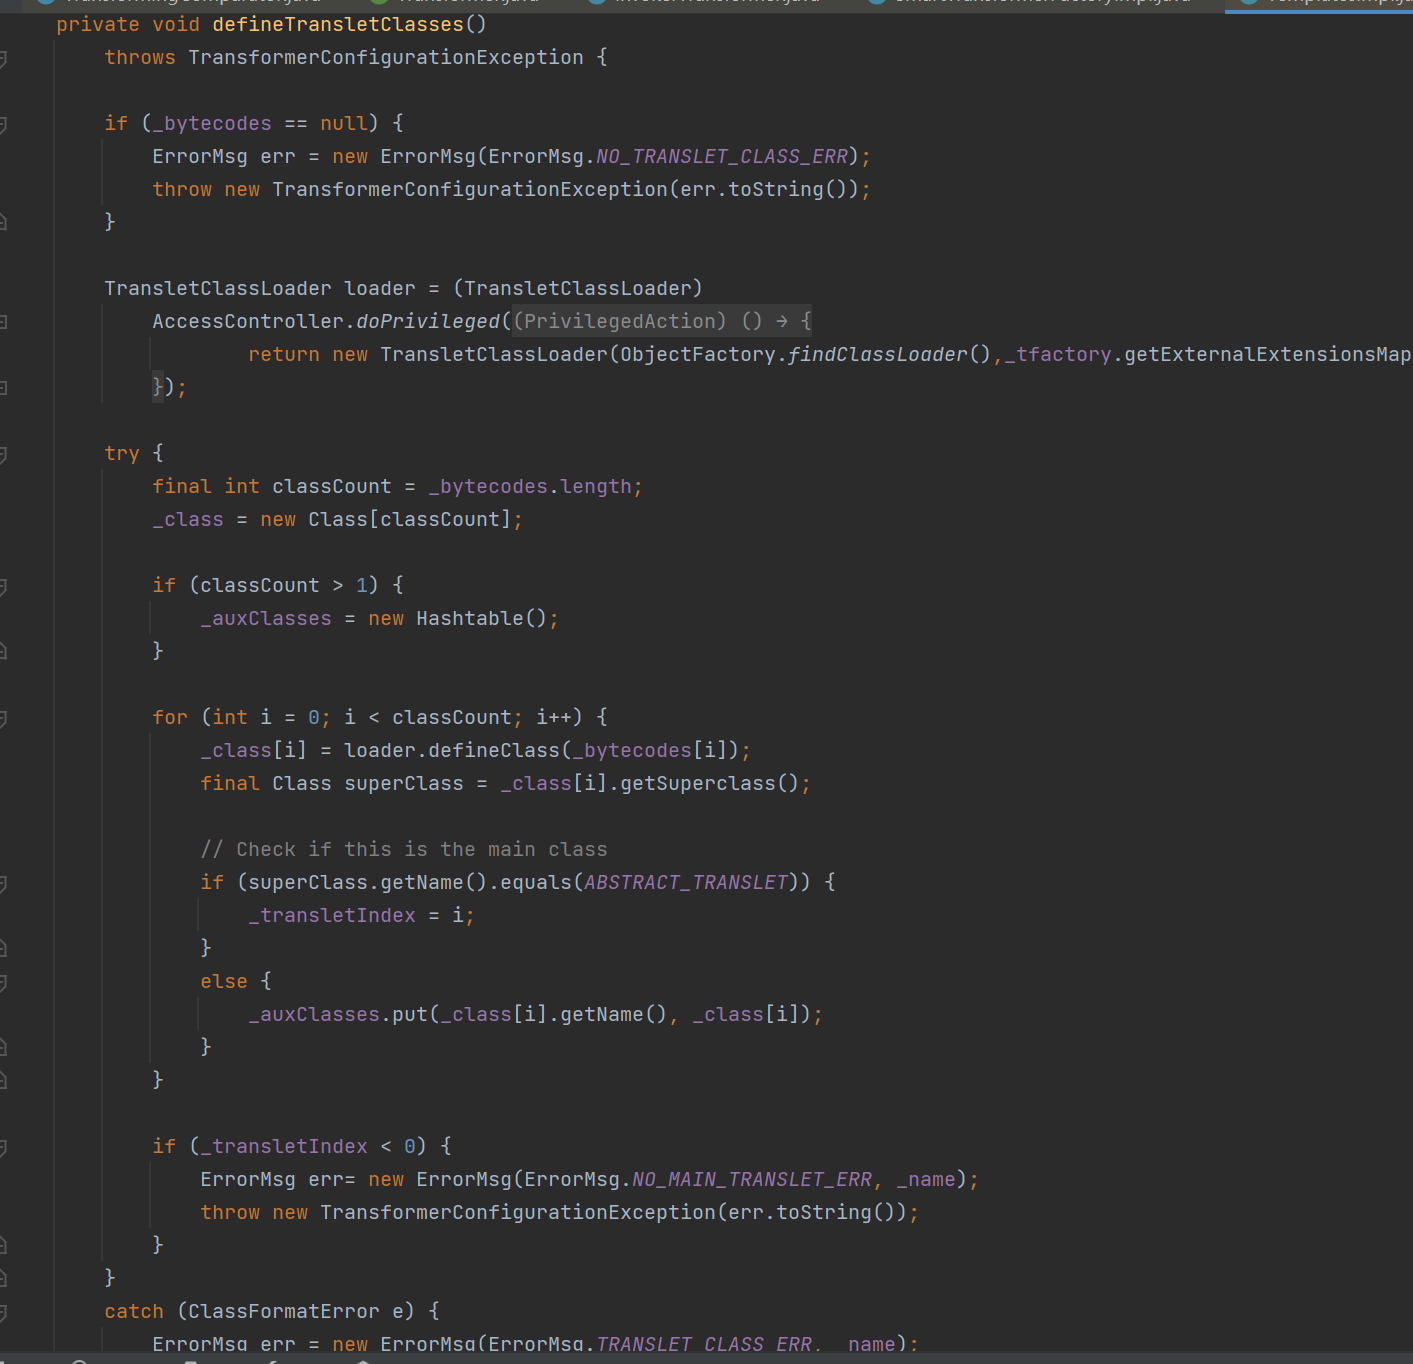Collapse the 'if (classCount > 1)' block

point(3,587)
